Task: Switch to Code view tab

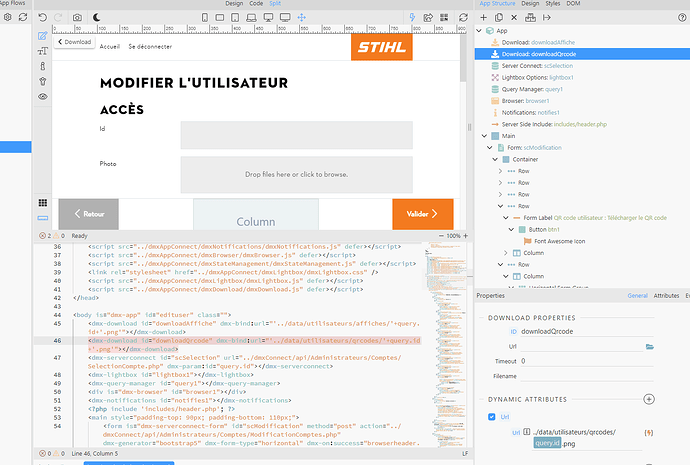Action: [x=256, y=4]
